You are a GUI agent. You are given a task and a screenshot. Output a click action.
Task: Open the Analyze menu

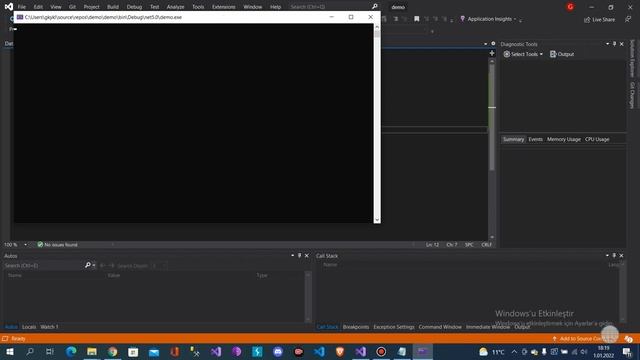tap(175, 7)
